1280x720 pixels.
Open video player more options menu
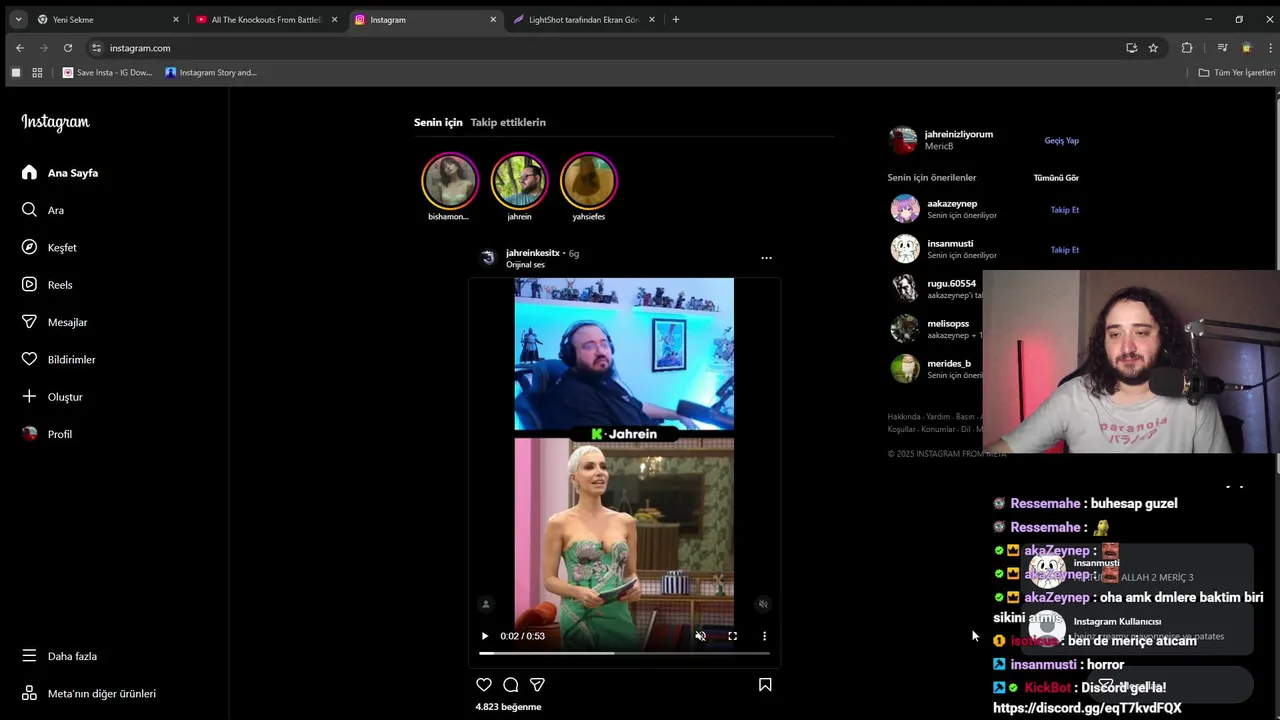pos(764,636)
